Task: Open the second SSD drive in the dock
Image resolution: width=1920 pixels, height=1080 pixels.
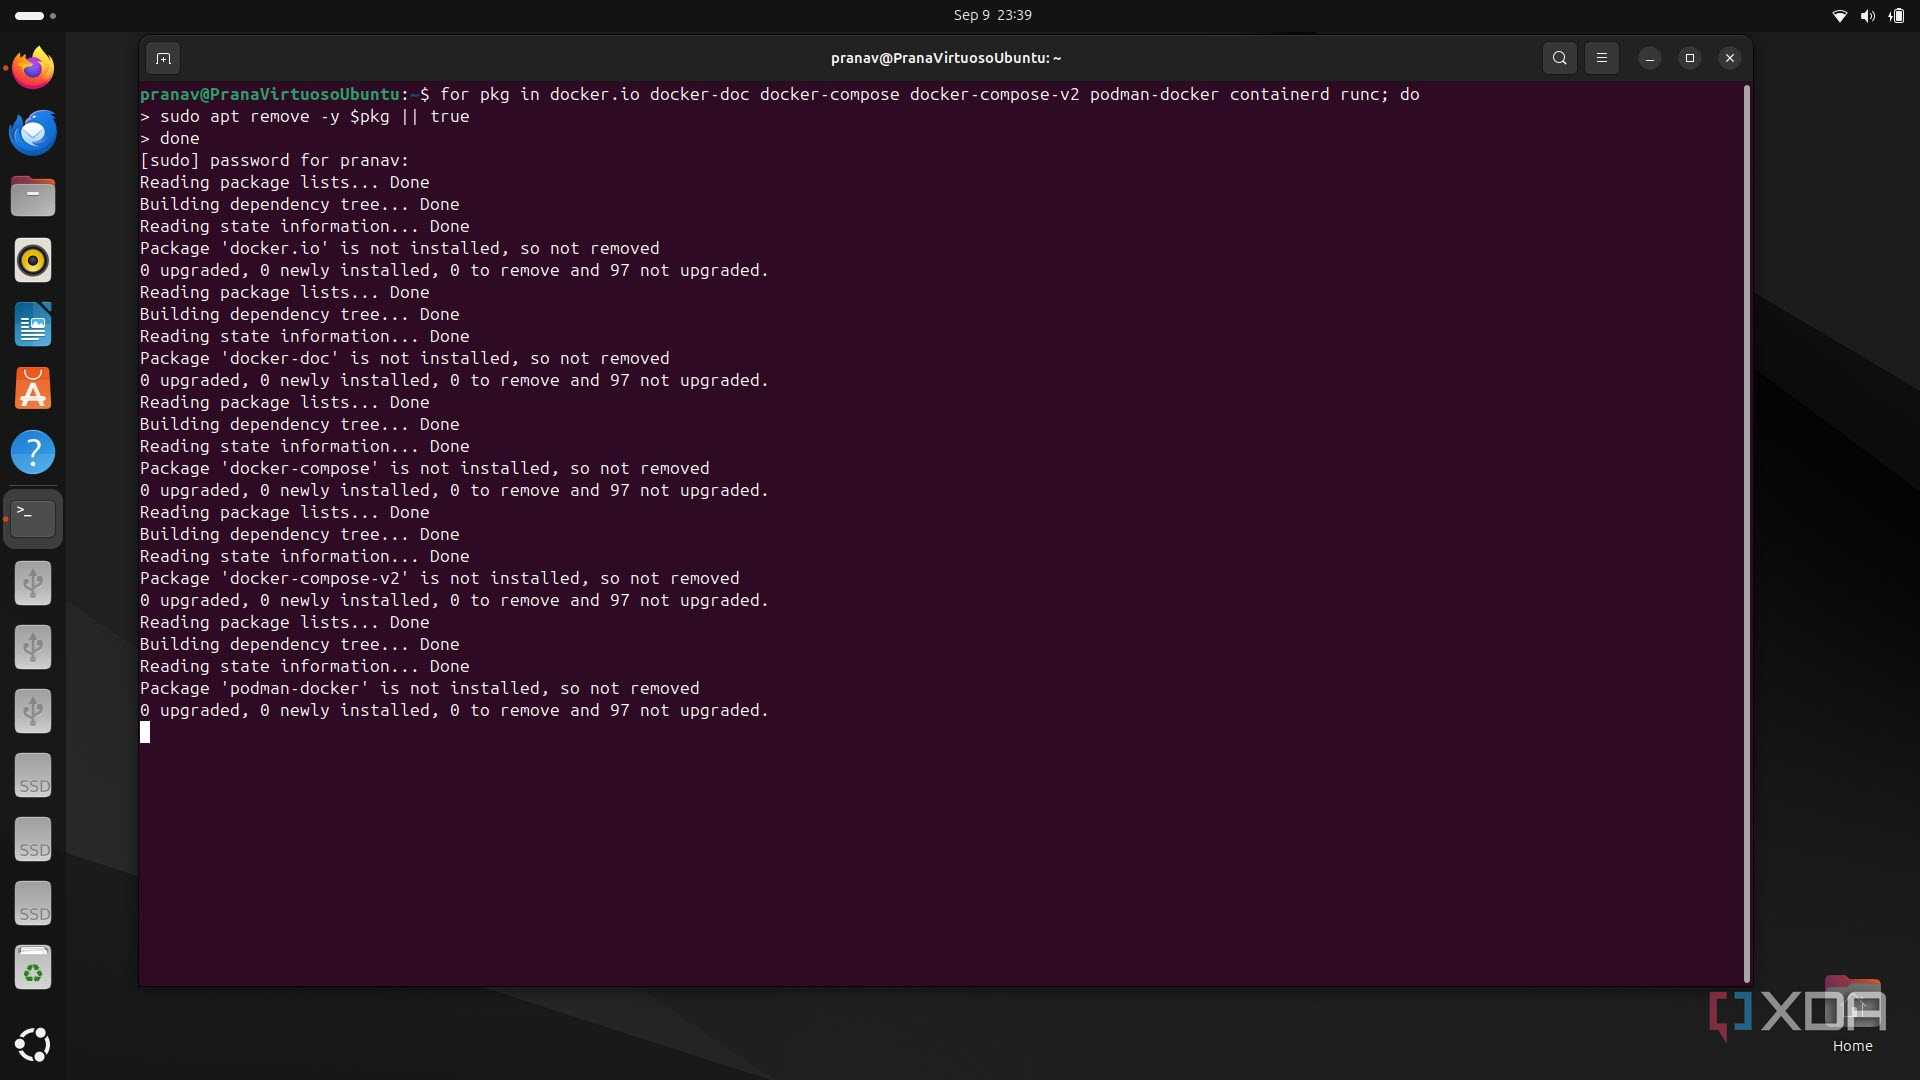Action: (x=33, y=839)
